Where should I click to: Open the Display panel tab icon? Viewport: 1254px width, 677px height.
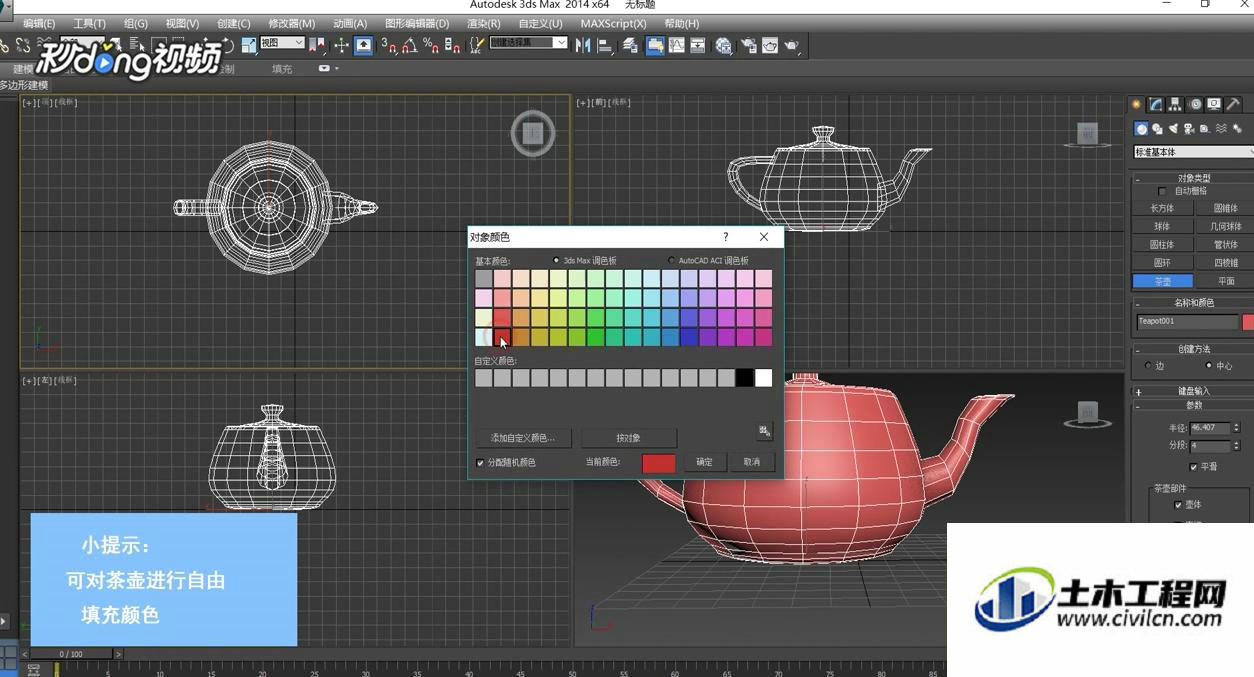[1214, 104]
